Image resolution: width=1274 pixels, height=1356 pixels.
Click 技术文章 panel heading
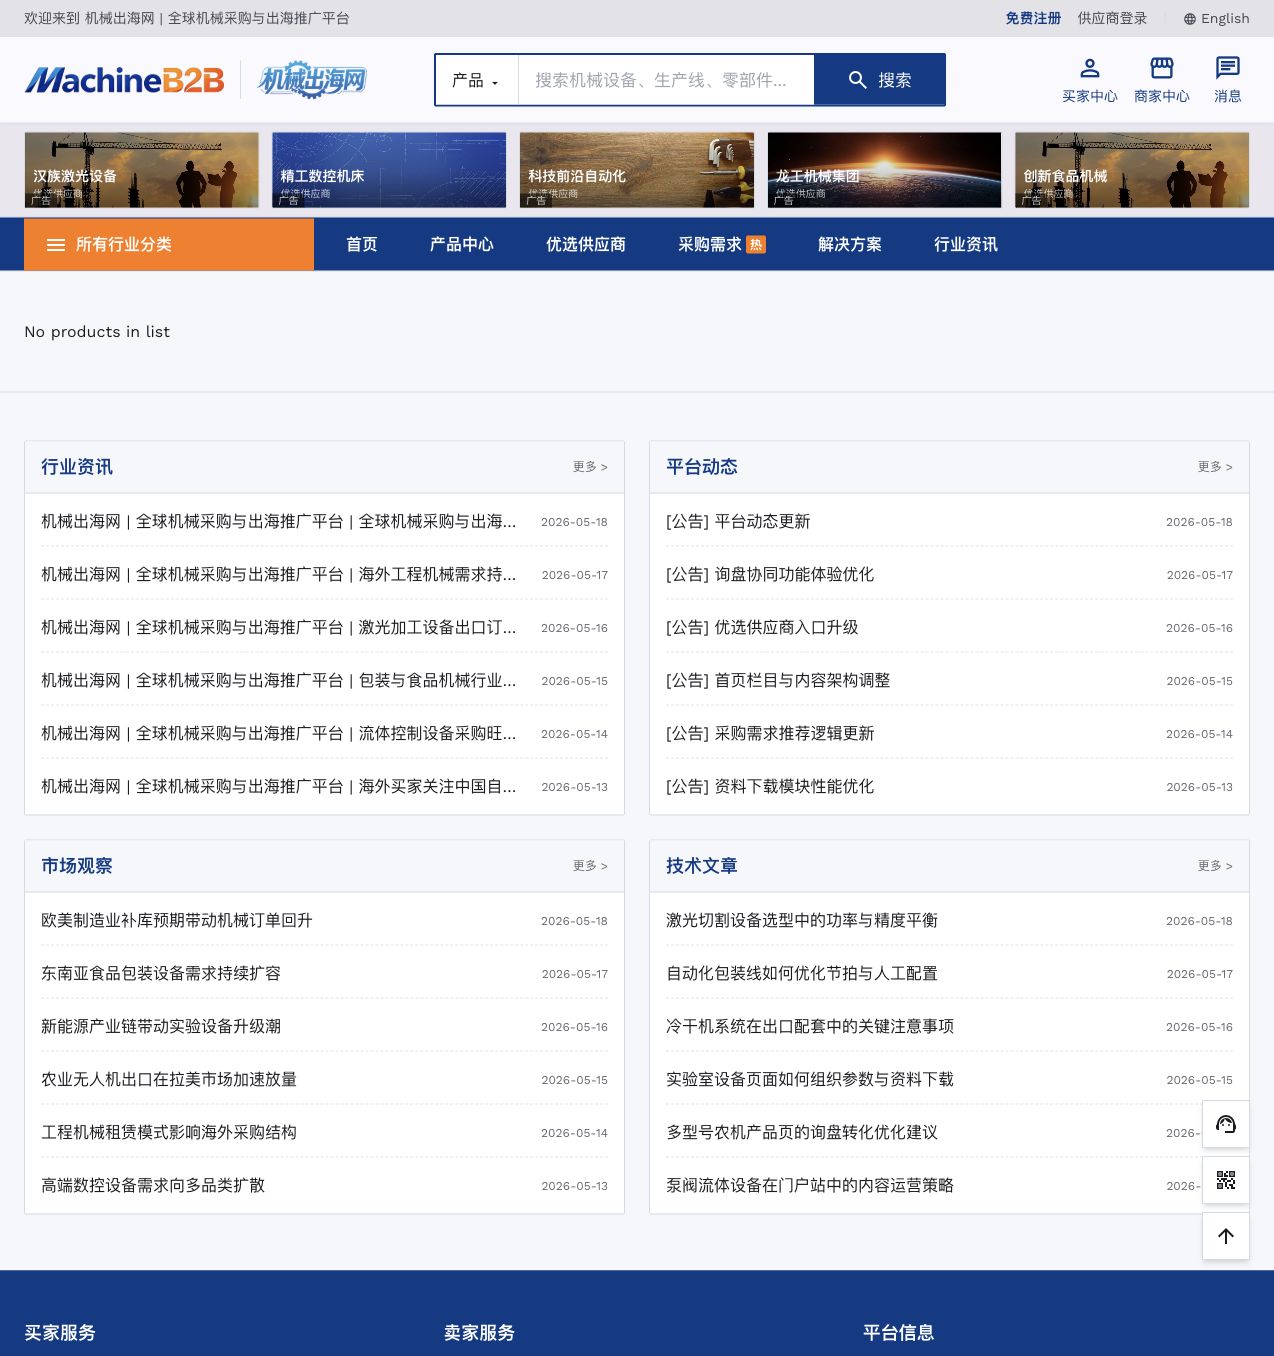click(x=702, y=866)
